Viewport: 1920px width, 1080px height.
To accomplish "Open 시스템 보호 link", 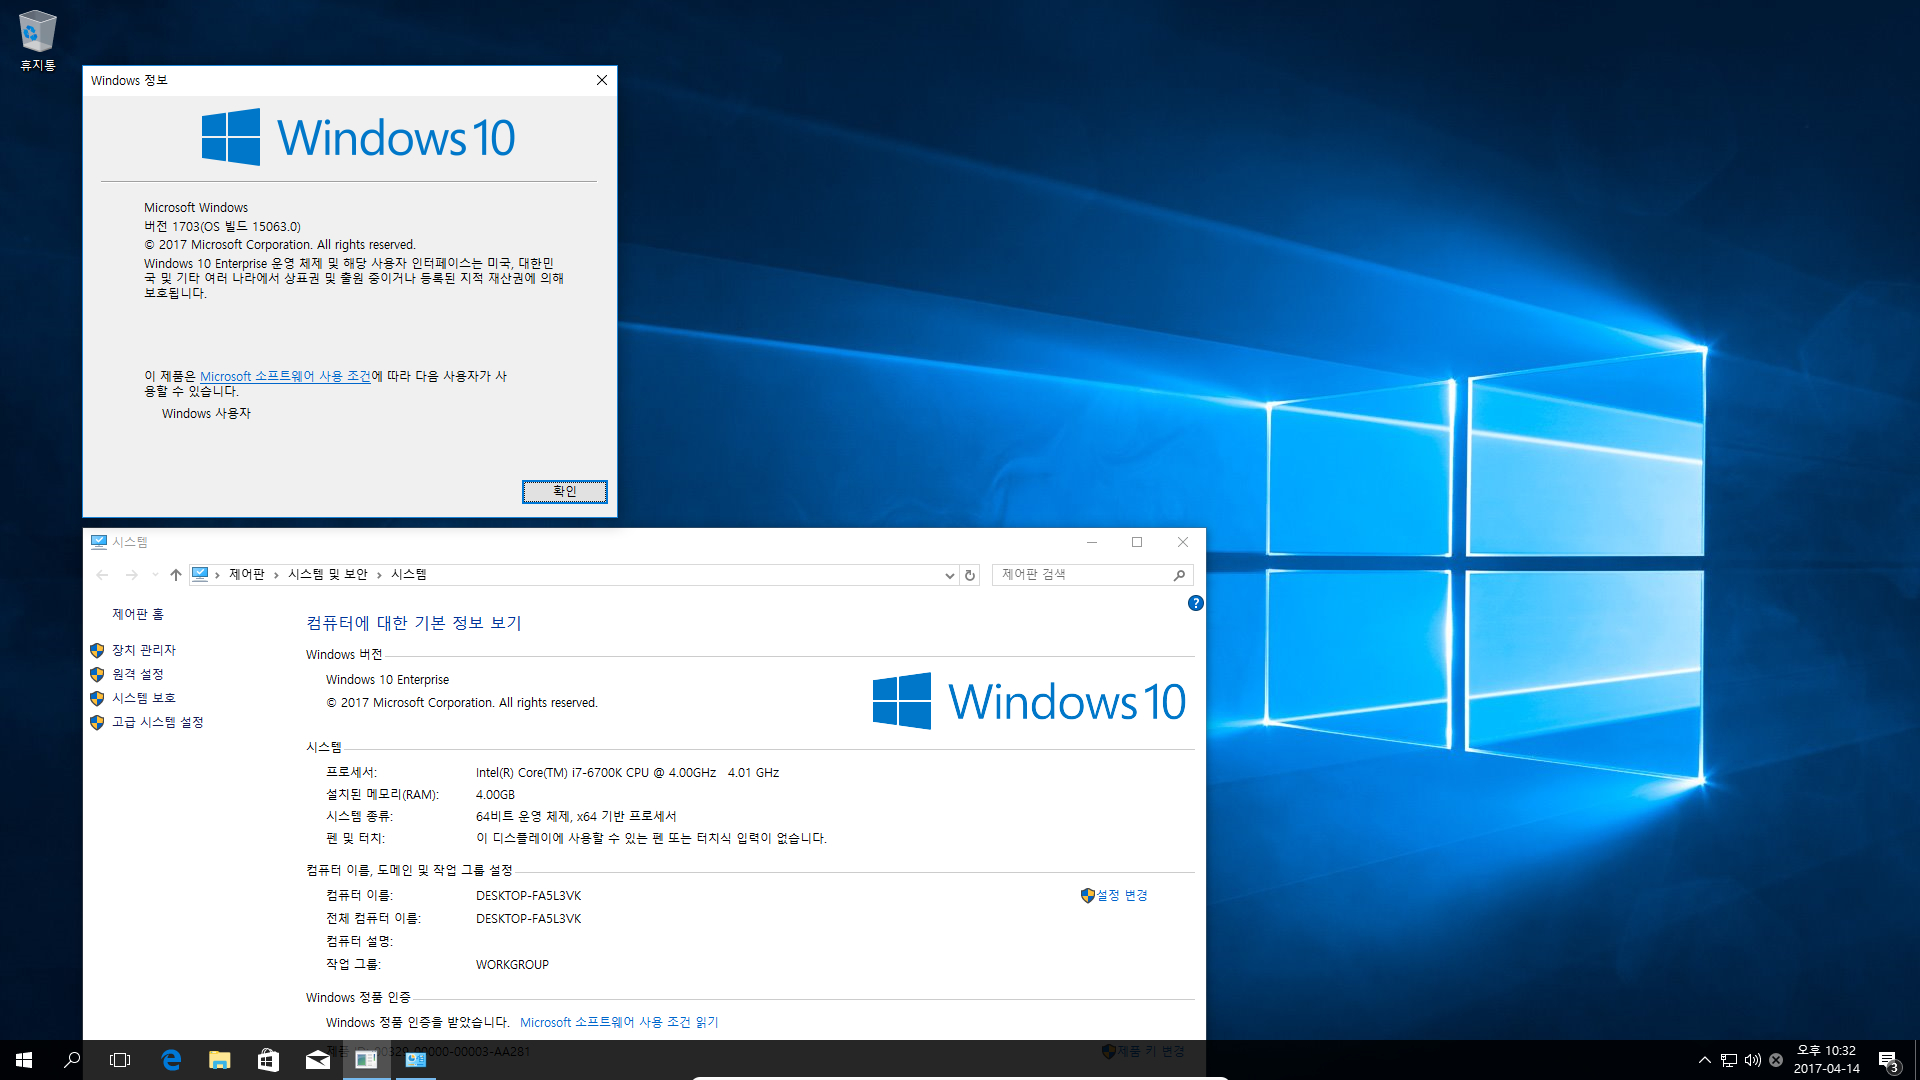I will point(144,698).
